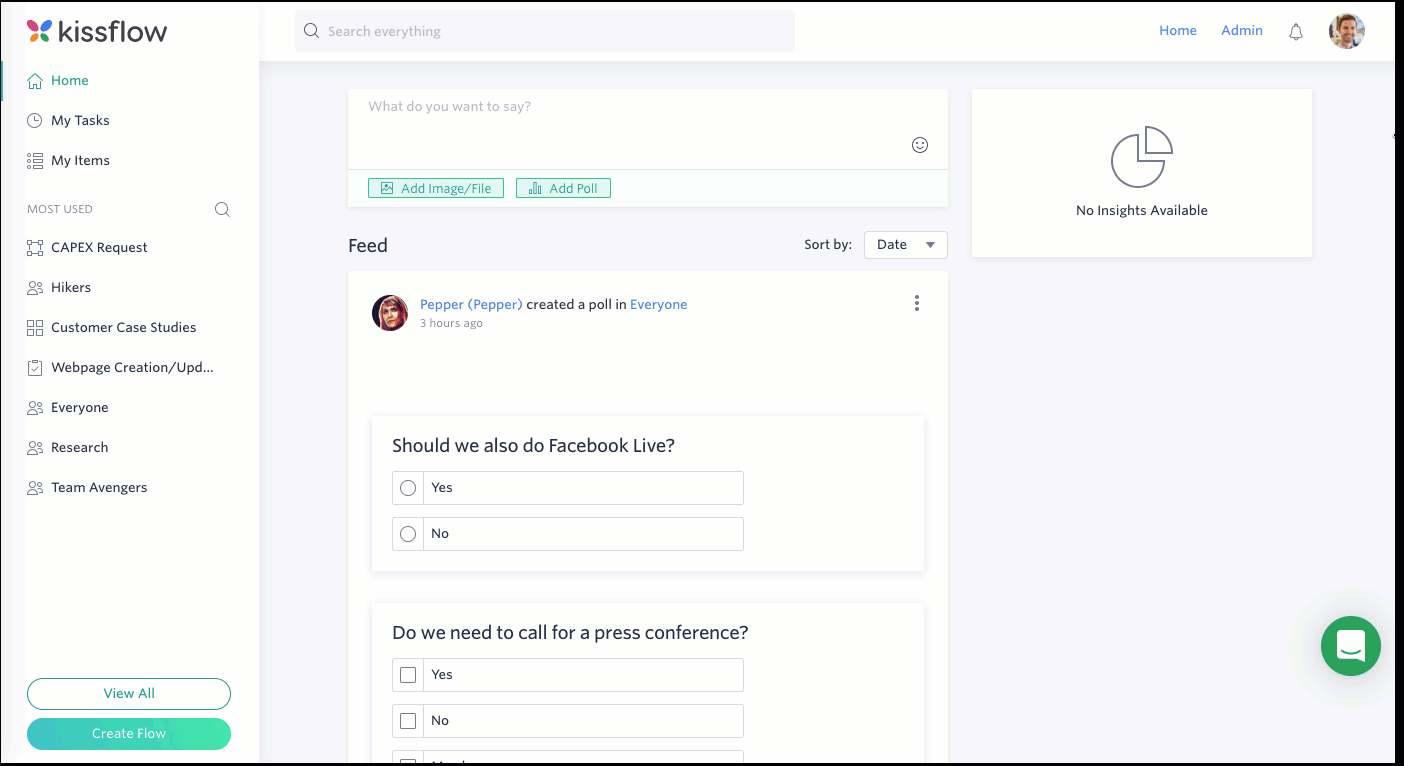This screenshot has width=1404, height=766.
Task: Open Everyone link in feed post
Action: click(659, 305)
